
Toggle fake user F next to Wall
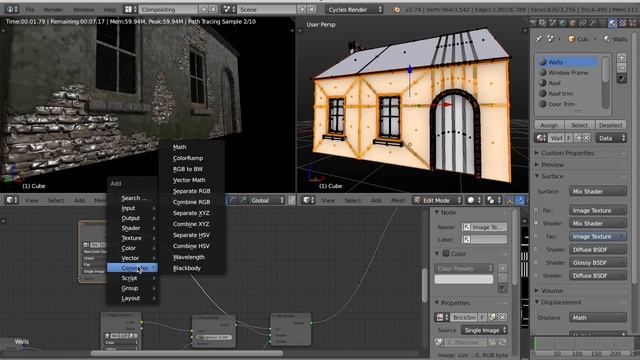[569, 138]
